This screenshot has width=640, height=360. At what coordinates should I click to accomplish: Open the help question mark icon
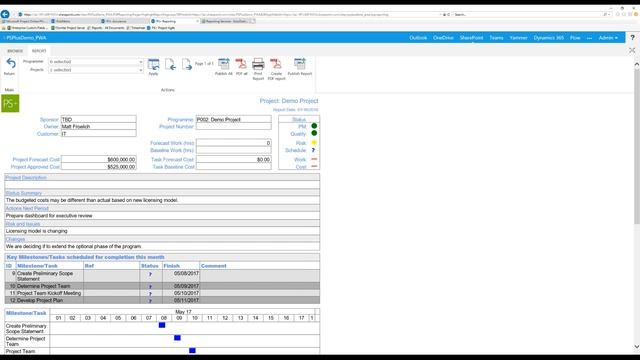click(x=632, y=38)
